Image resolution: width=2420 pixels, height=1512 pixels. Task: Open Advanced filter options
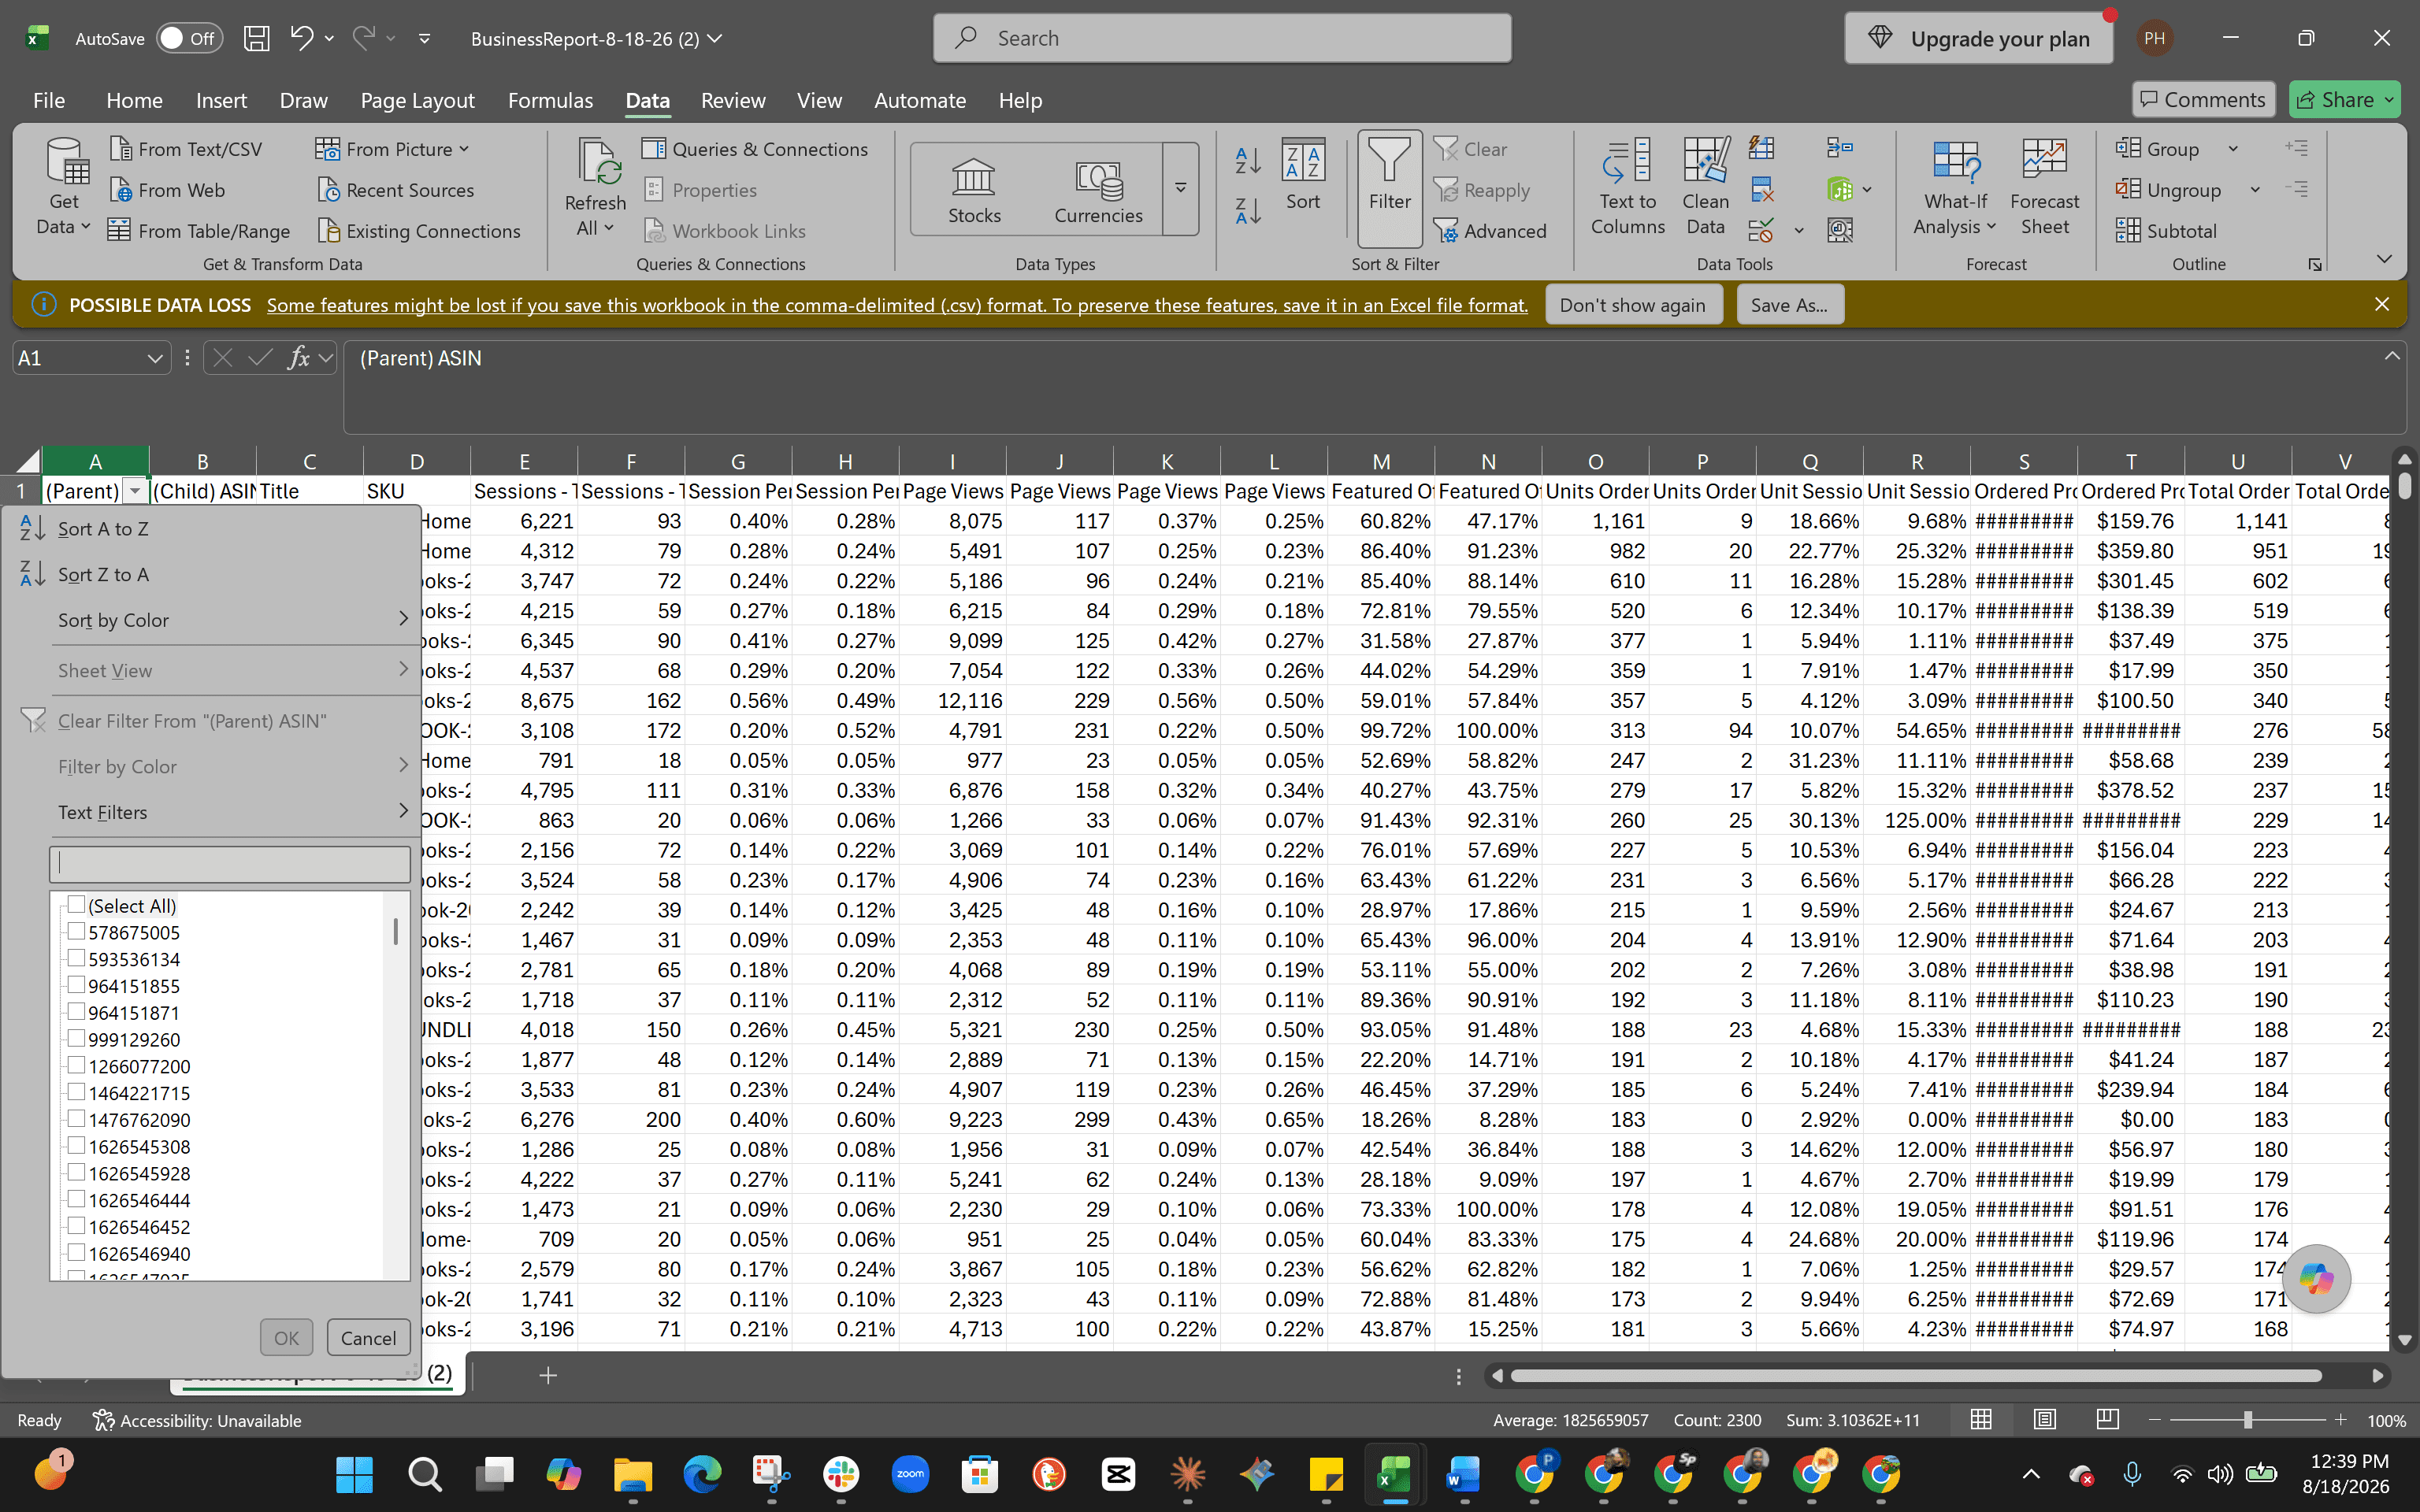(x=1490, y=231)
